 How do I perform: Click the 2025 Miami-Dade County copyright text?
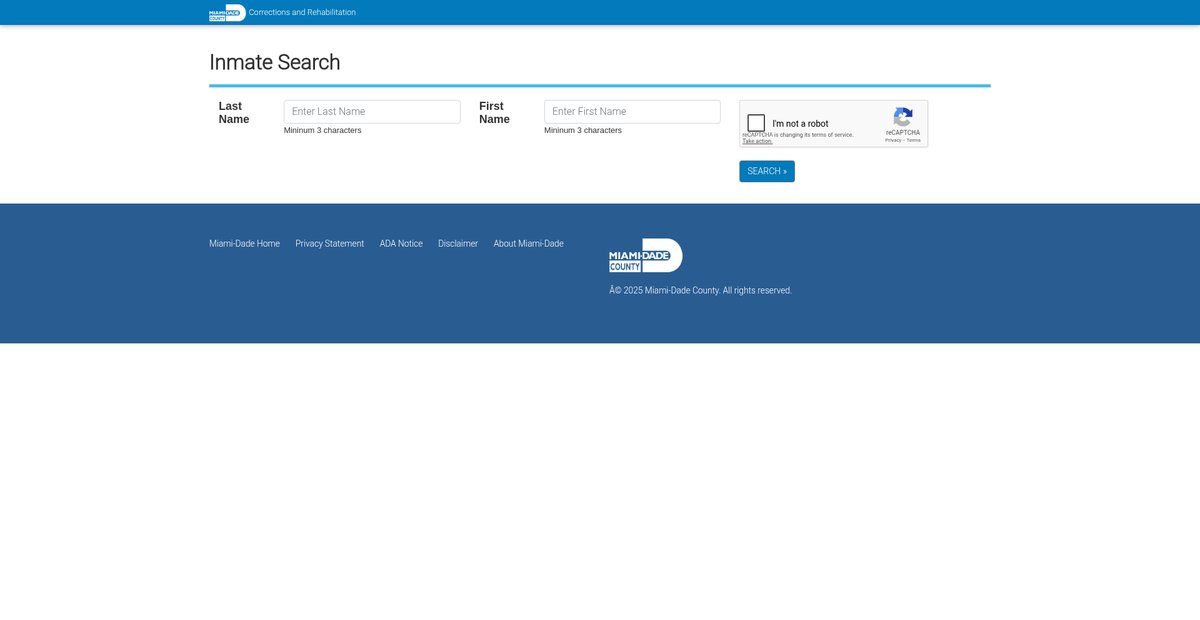click(700, 291)
